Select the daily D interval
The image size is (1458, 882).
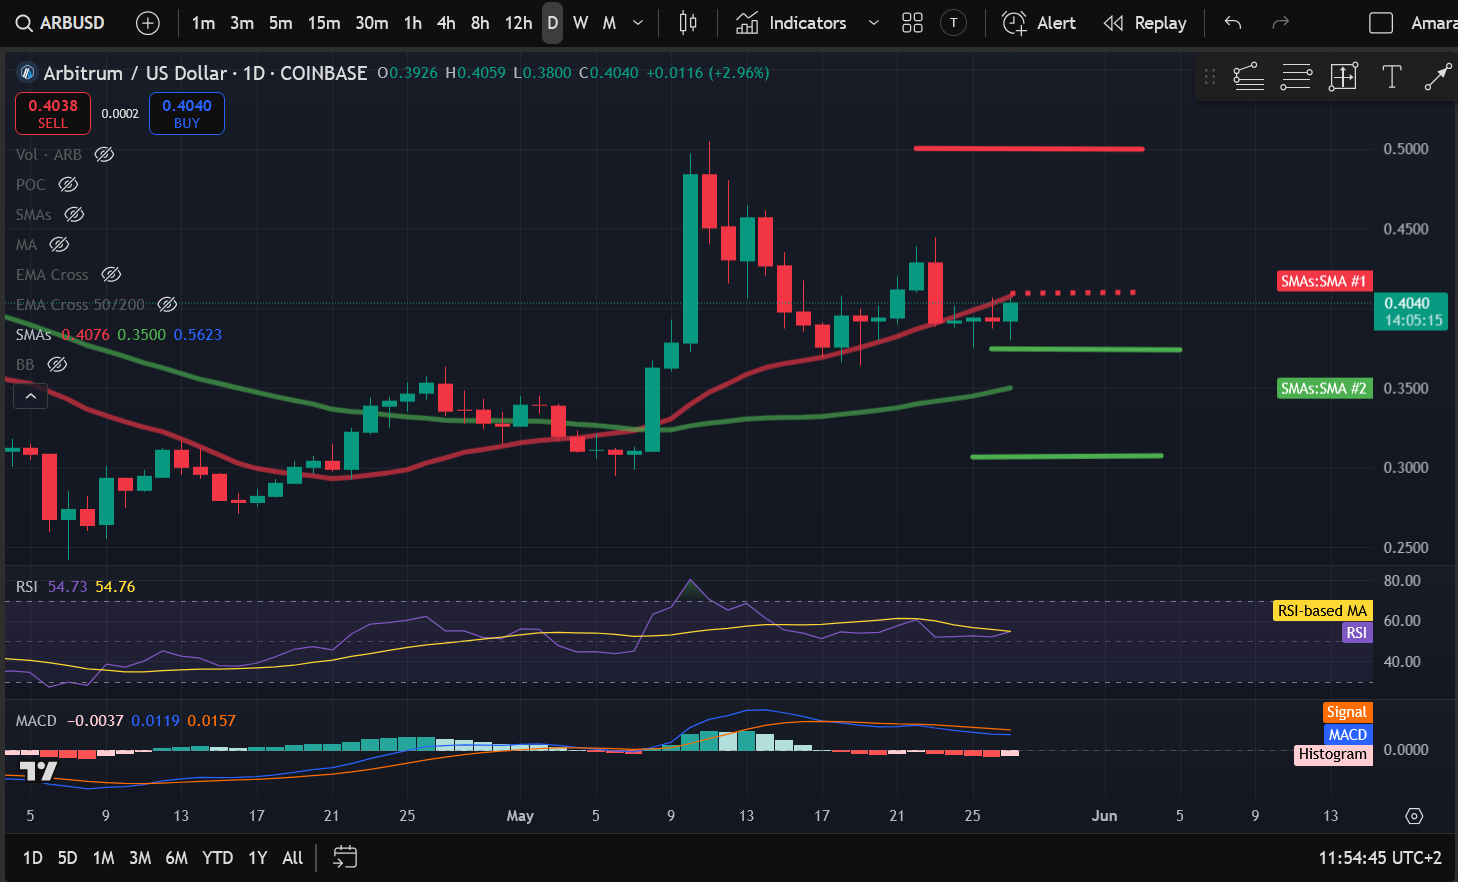pyautogui.click(x=553, y=23)
